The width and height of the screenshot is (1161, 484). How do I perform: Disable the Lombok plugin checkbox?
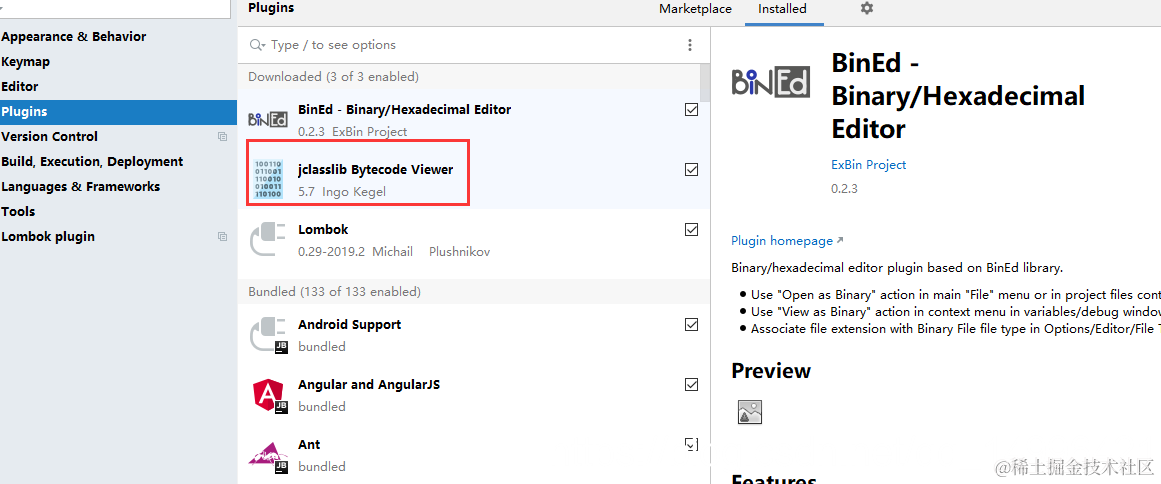pos(692,229)
